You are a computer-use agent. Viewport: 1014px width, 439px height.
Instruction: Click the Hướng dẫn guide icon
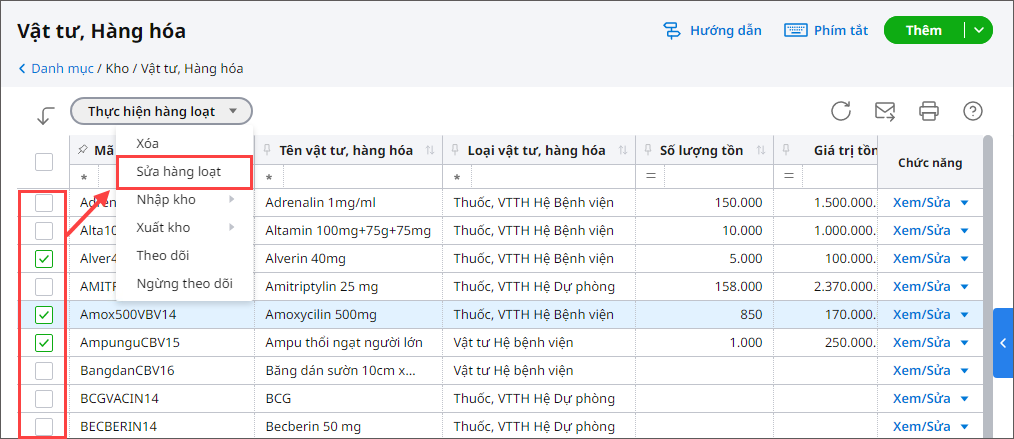pyautogui.click(x=673, y=30)
